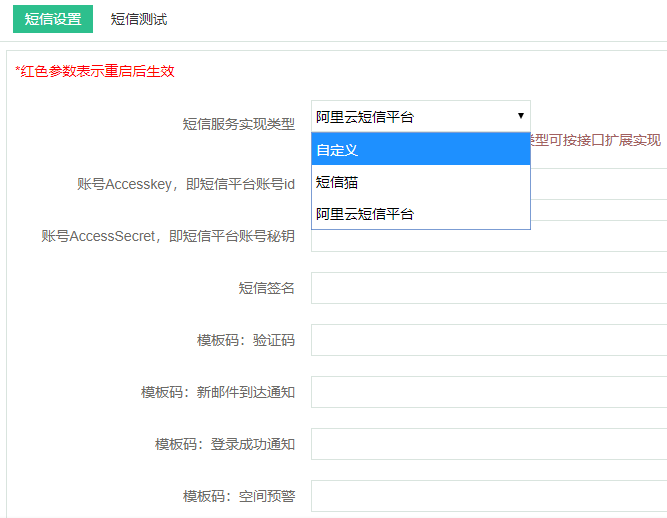Collapse the 短信服务实现类型 dropdown box
Viewport: 667px width, 518px height.
click(x=420, y=116)
